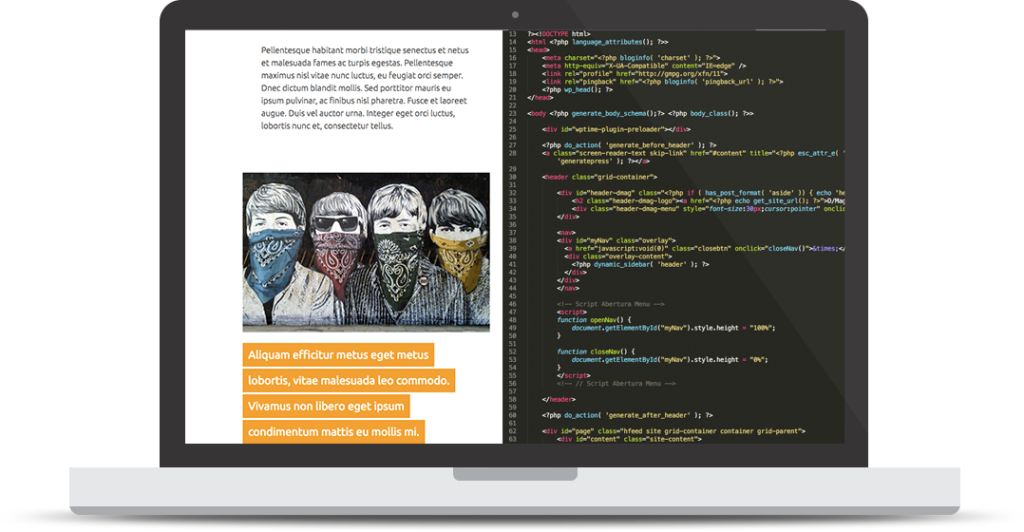Click paragraph line starting 'Pellentesque habitant morbi'

(364, 50)
